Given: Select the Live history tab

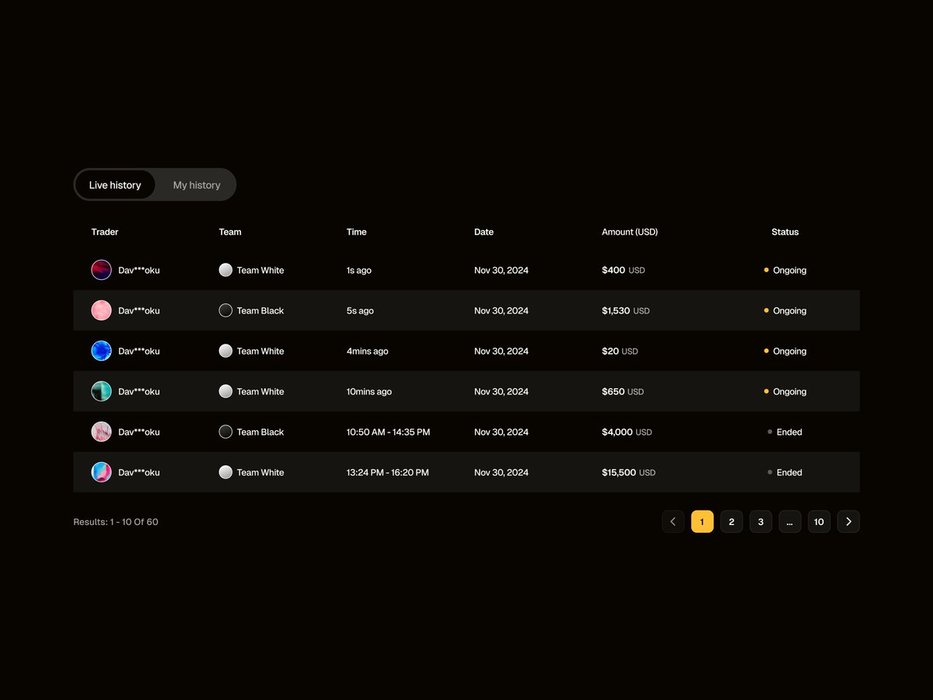Looking at the screenshot, I should tap(115, 185).
